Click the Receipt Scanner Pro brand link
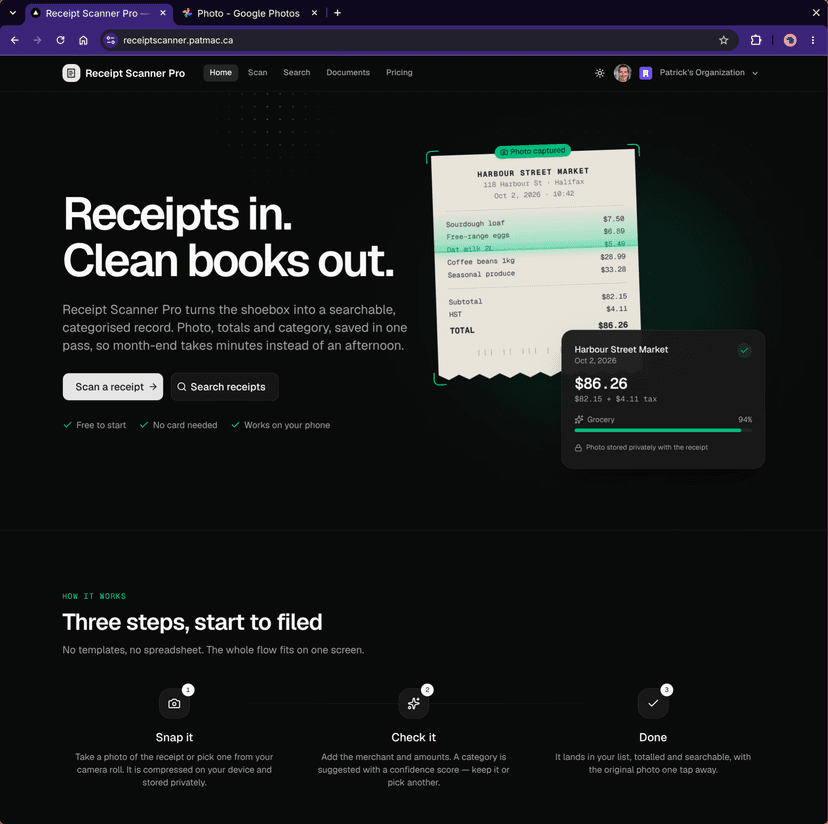 [124, 73]
